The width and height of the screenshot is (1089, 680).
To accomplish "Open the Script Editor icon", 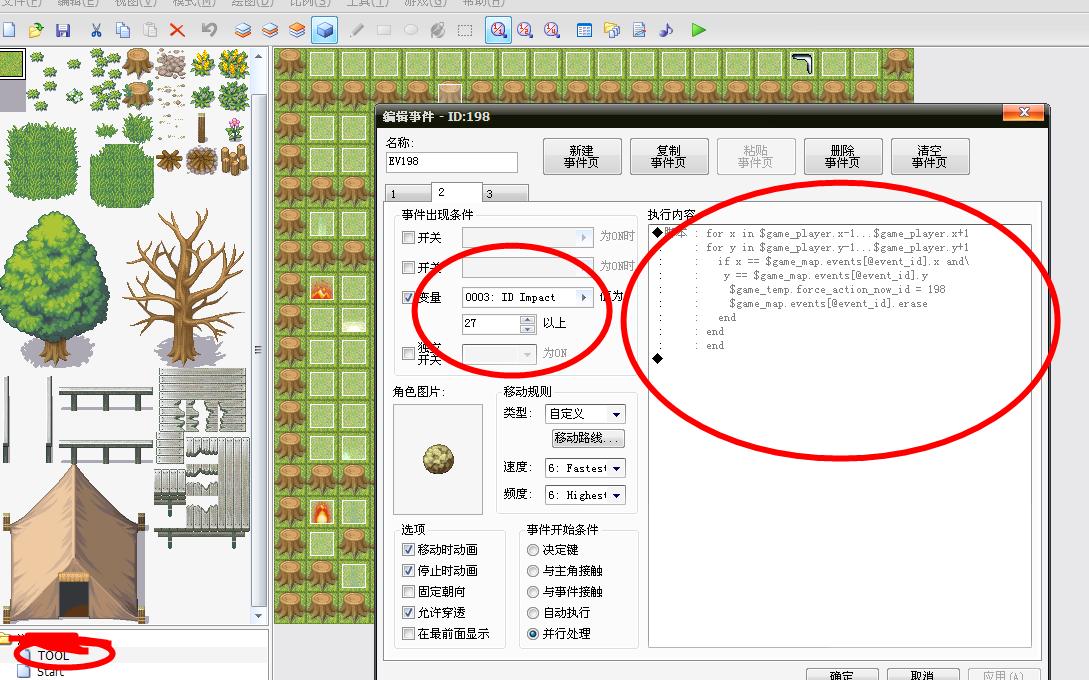I will (639, 30).
